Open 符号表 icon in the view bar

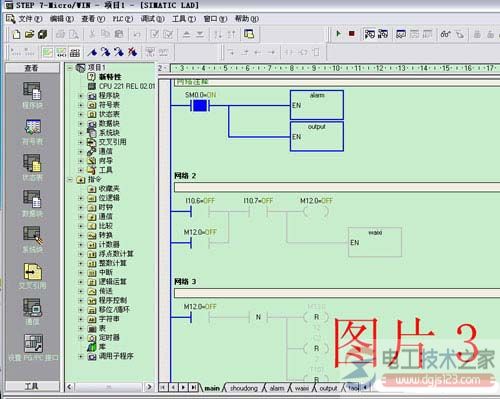(32, 127)
